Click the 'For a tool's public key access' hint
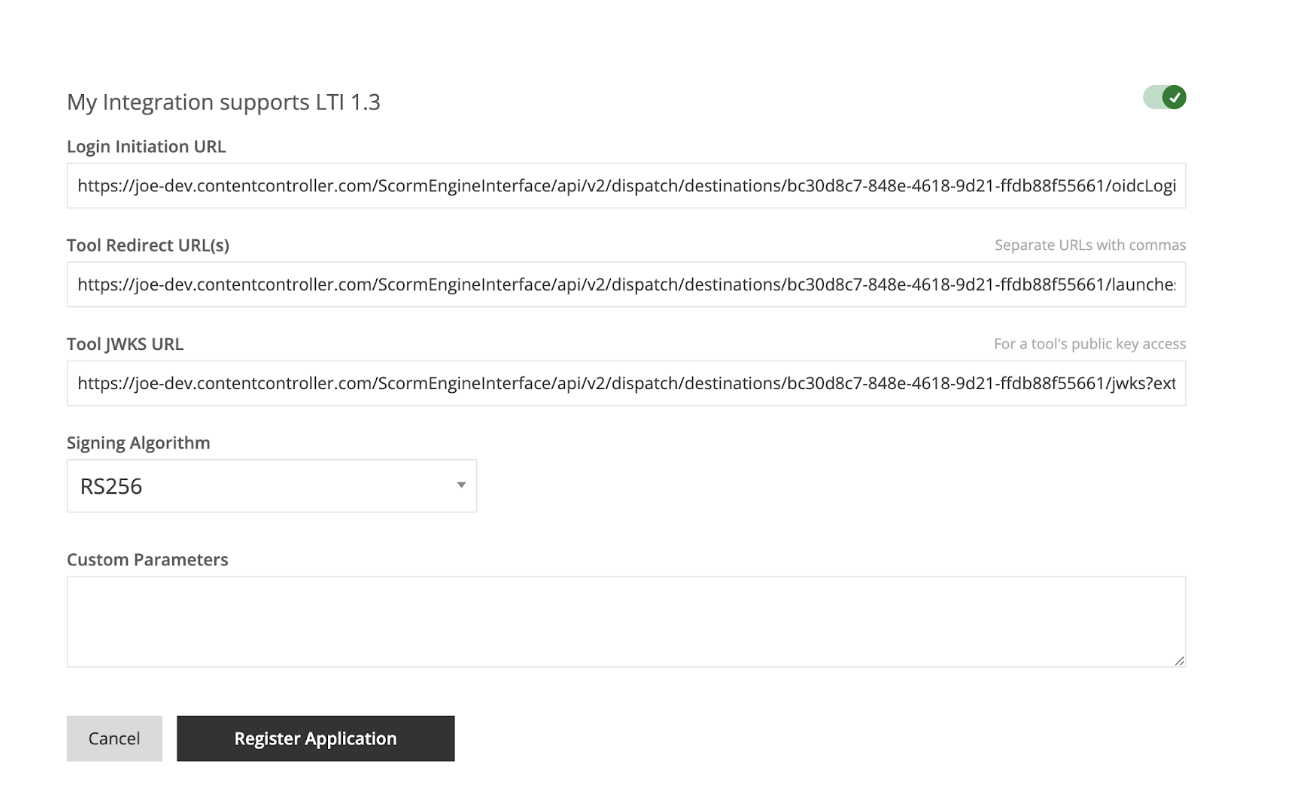 (1090, 344)
